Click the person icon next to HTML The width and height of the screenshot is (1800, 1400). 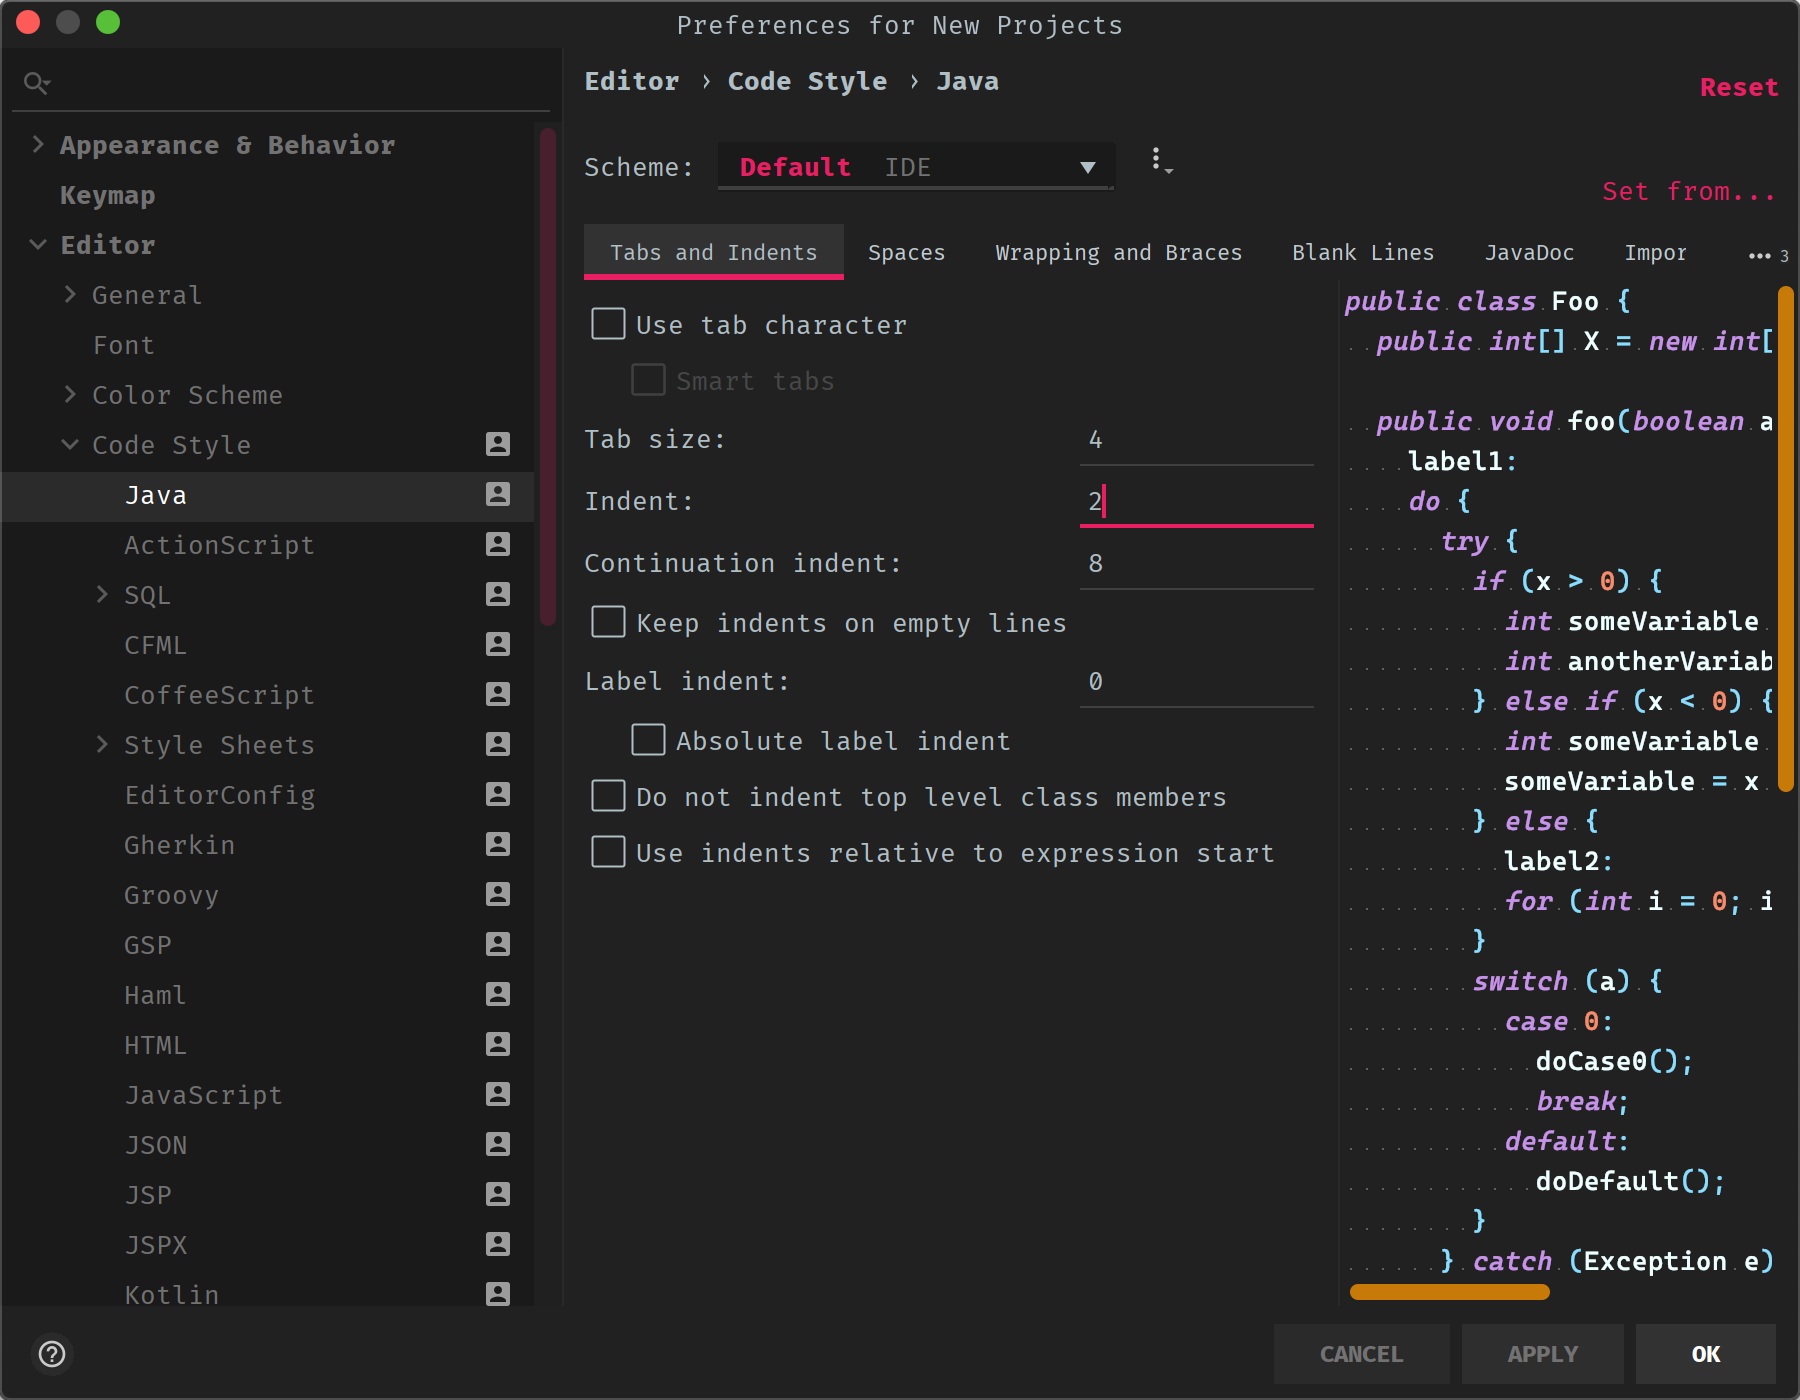[x=499, y=1044]
